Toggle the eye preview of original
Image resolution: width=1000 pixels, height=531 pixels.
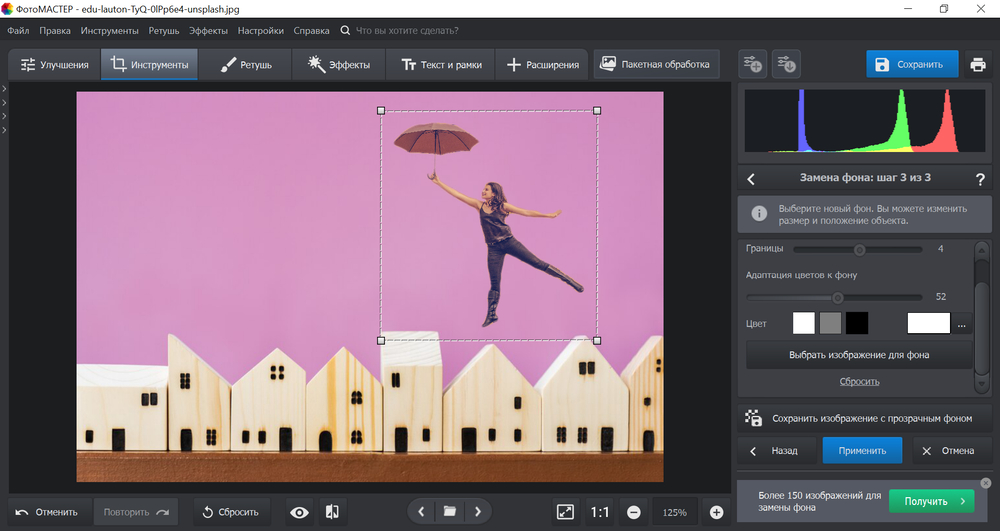[299, 512]
